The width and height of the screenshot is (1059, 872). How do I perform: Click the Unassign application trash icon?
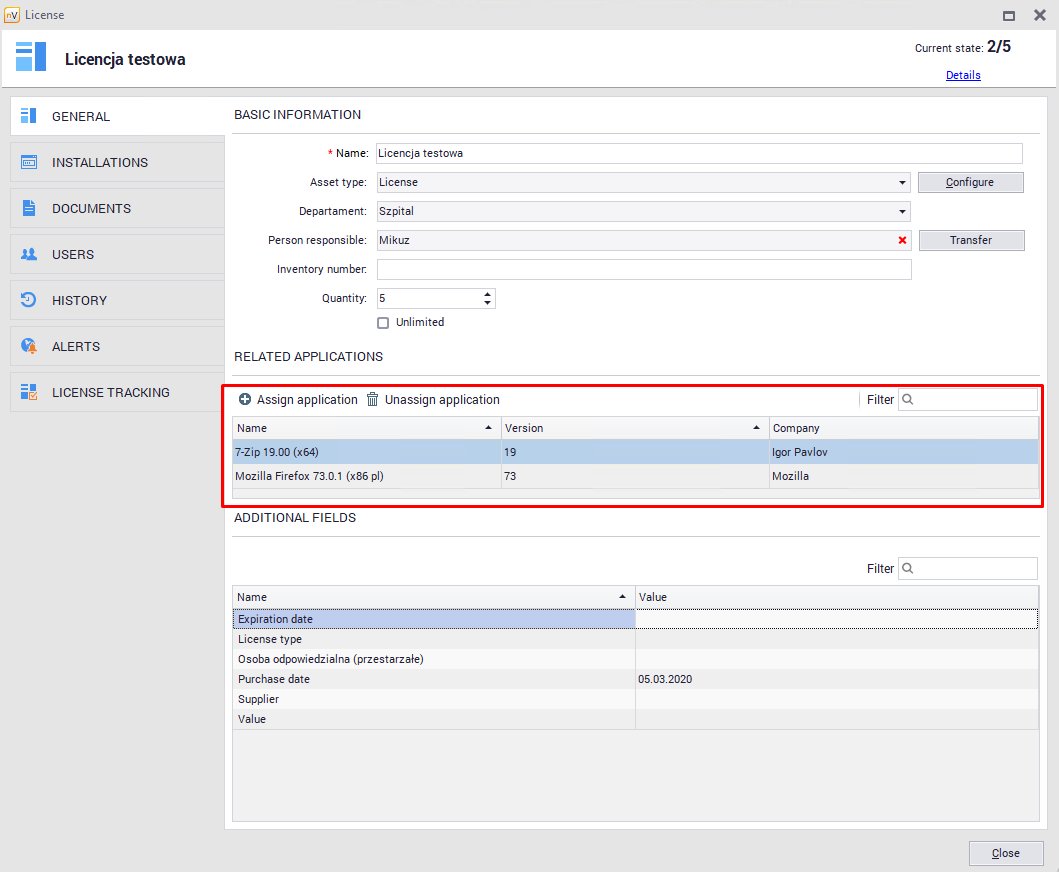373,399
